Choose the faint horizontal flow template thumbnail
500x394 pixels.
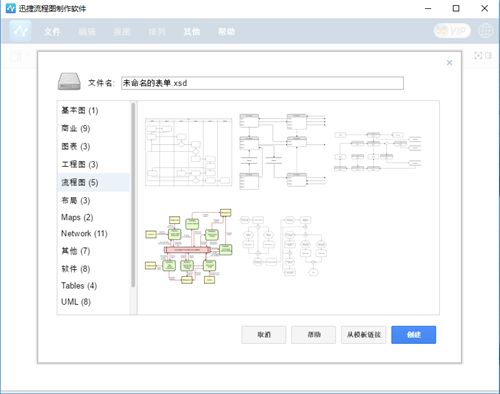pos(378,151)
